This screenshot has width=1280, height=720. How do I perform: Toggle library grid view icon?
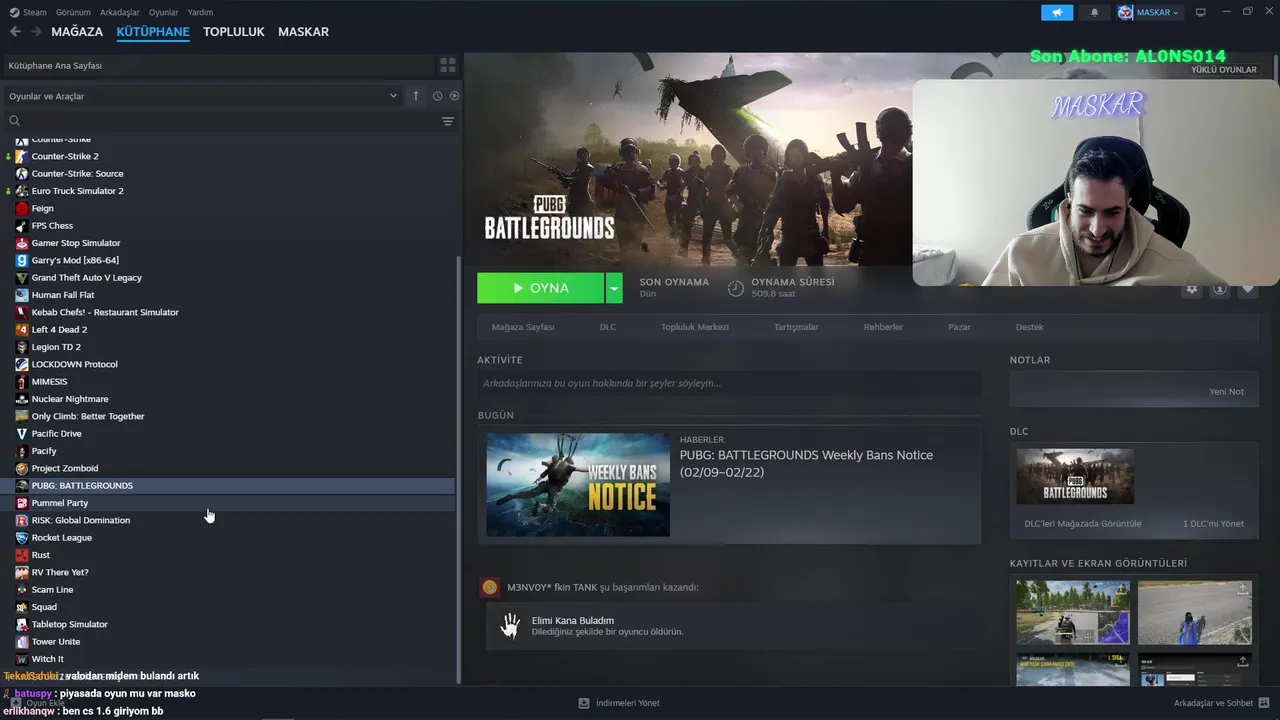click(448, 65)
